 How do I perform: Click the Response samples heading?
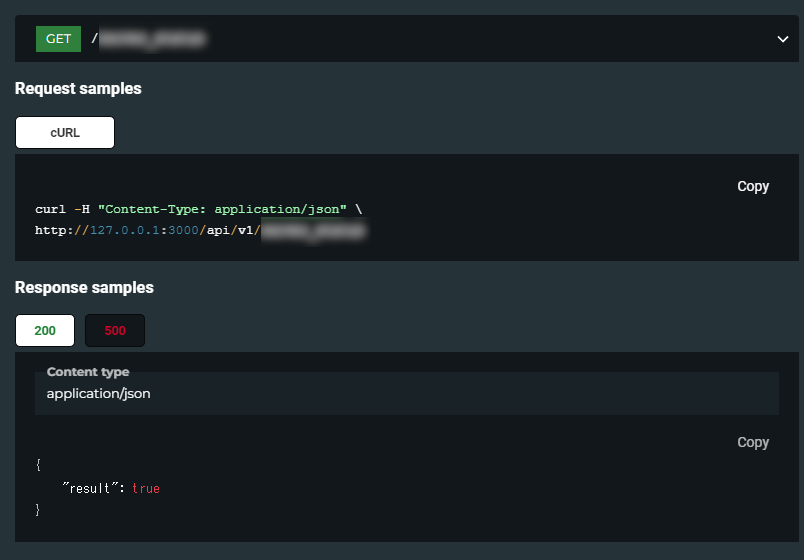[84, 288]
